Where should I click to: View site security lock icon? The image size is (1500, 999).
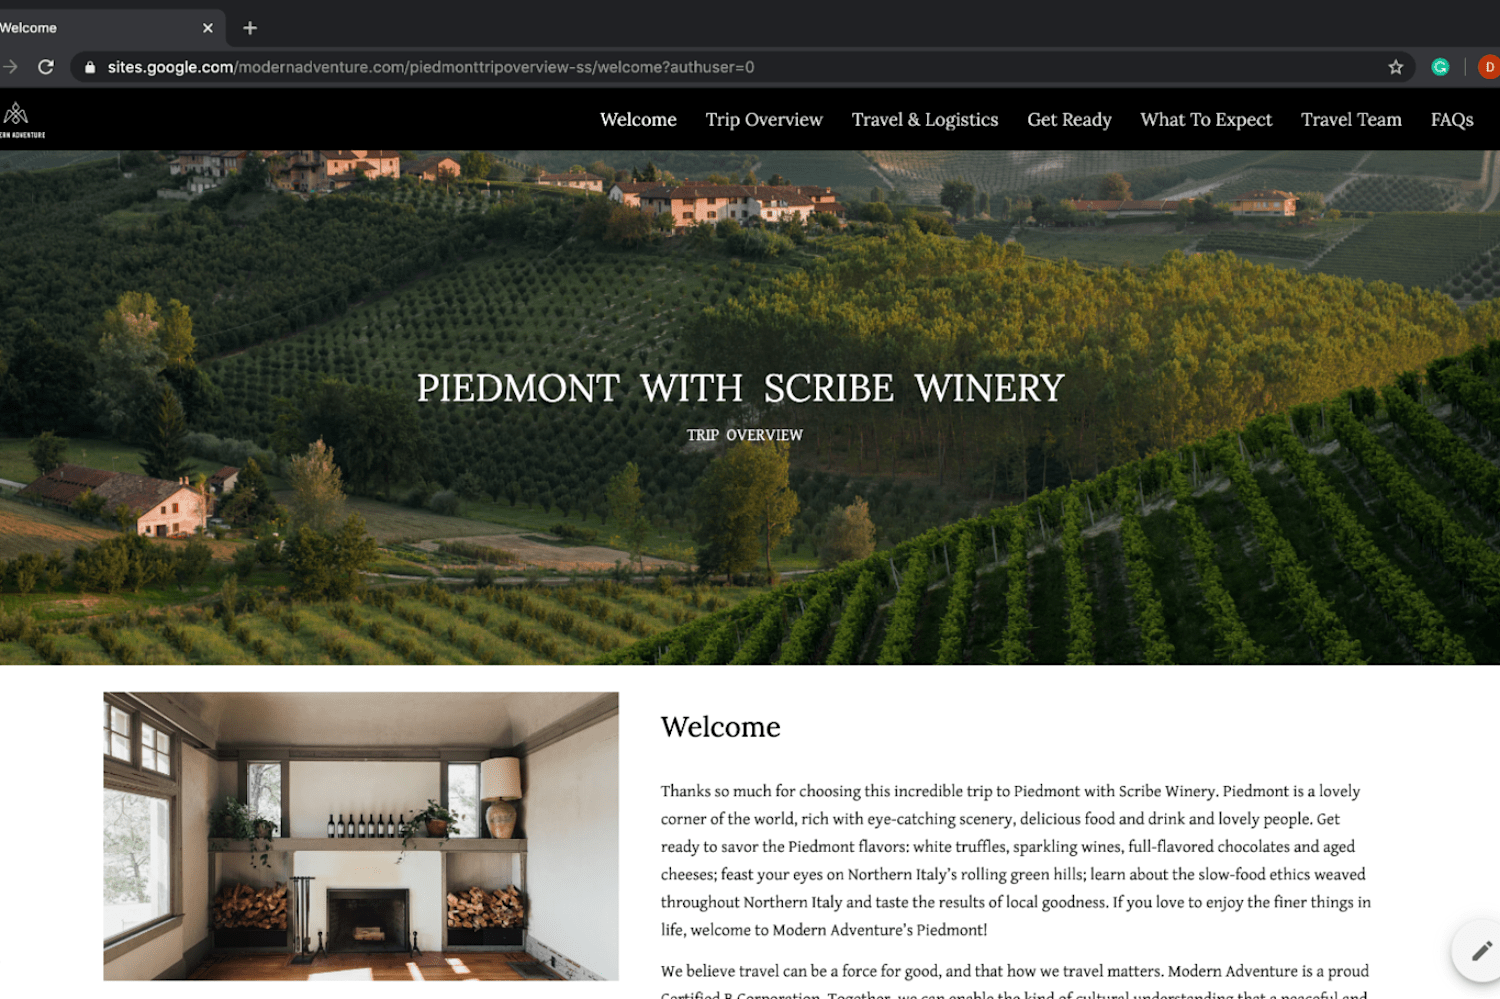90,67
